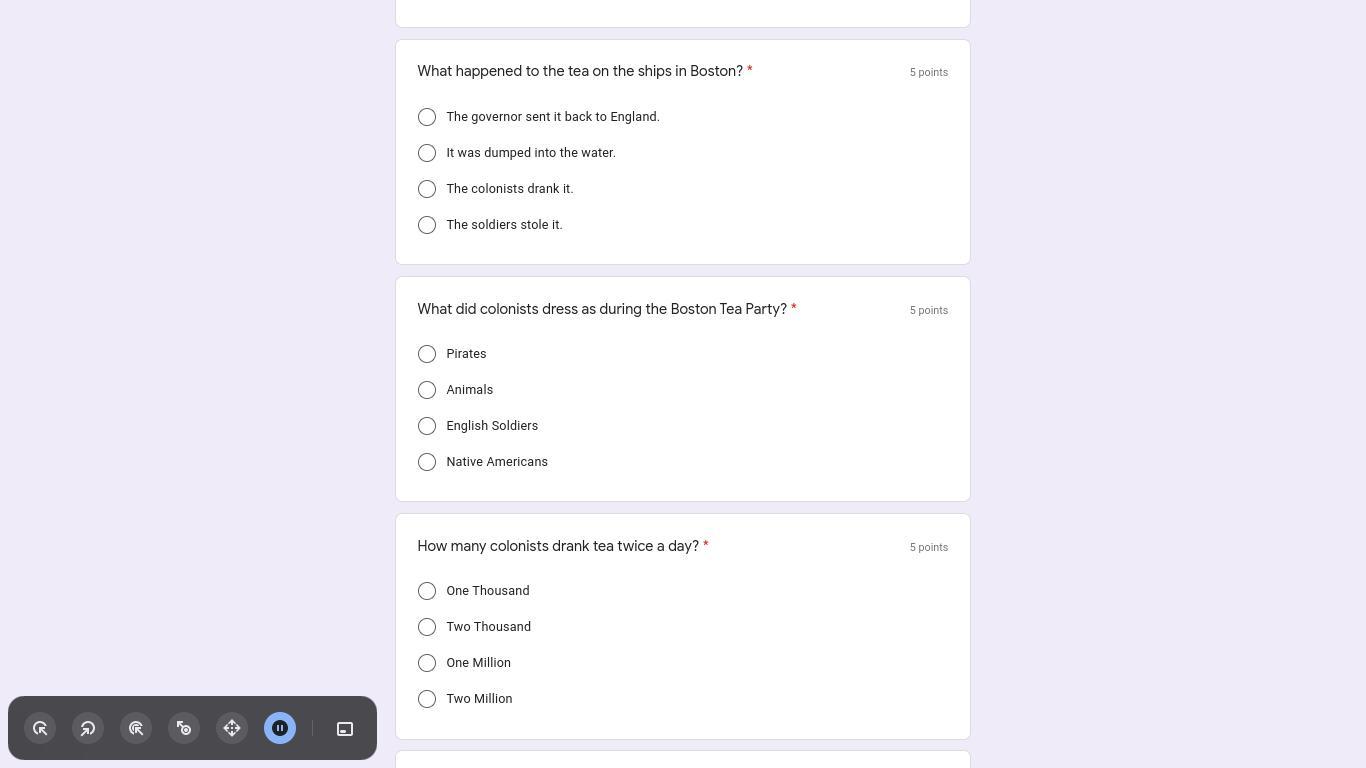Select the Pirates radio button

(427, 354)
